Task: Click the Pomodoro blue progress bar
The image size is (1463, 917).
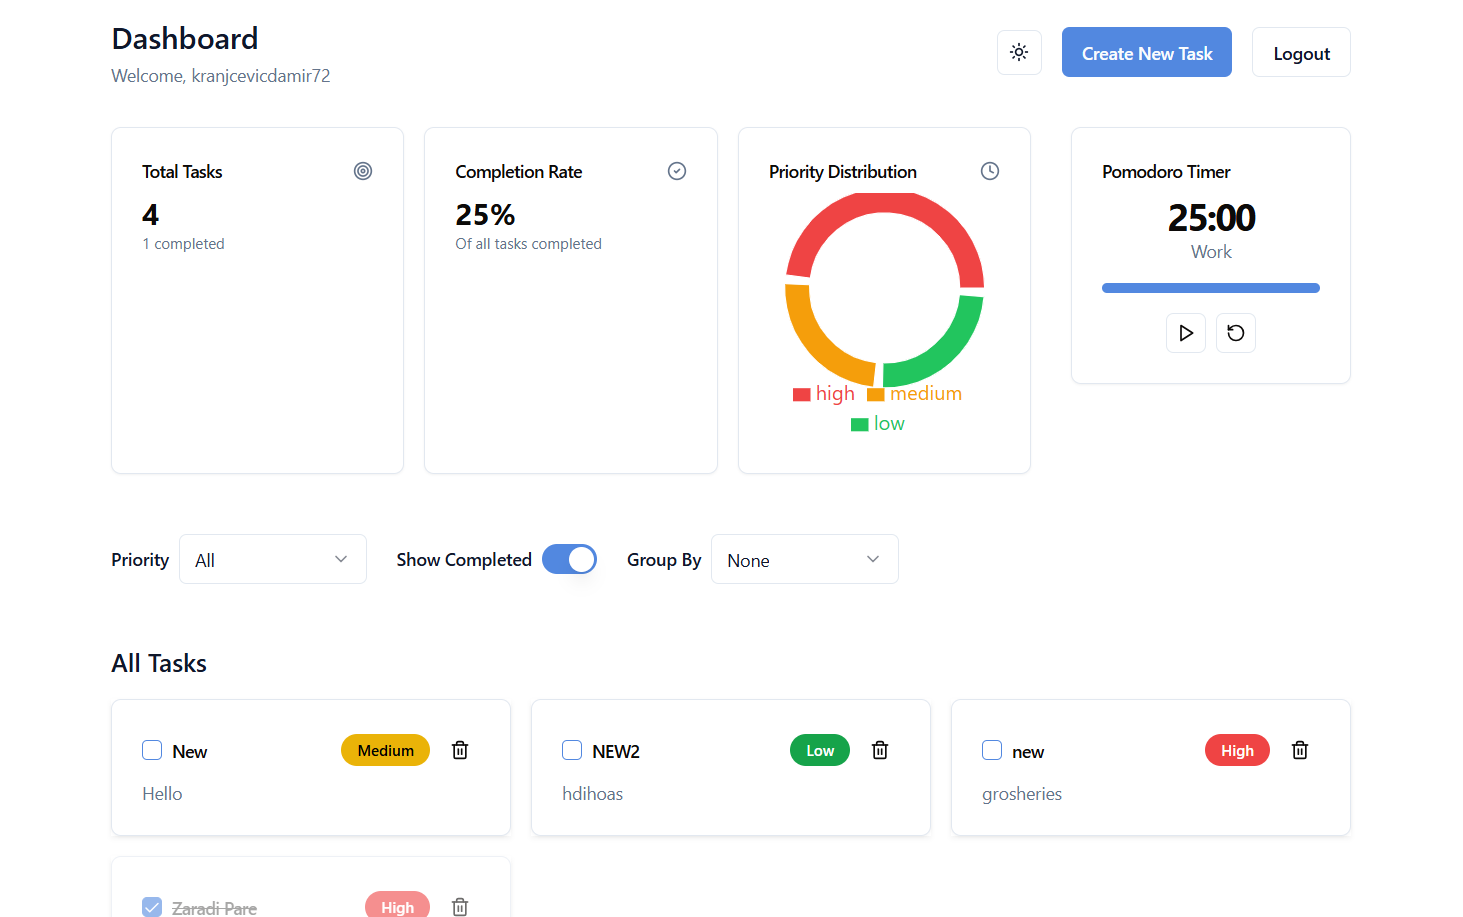Action: 1211,288
